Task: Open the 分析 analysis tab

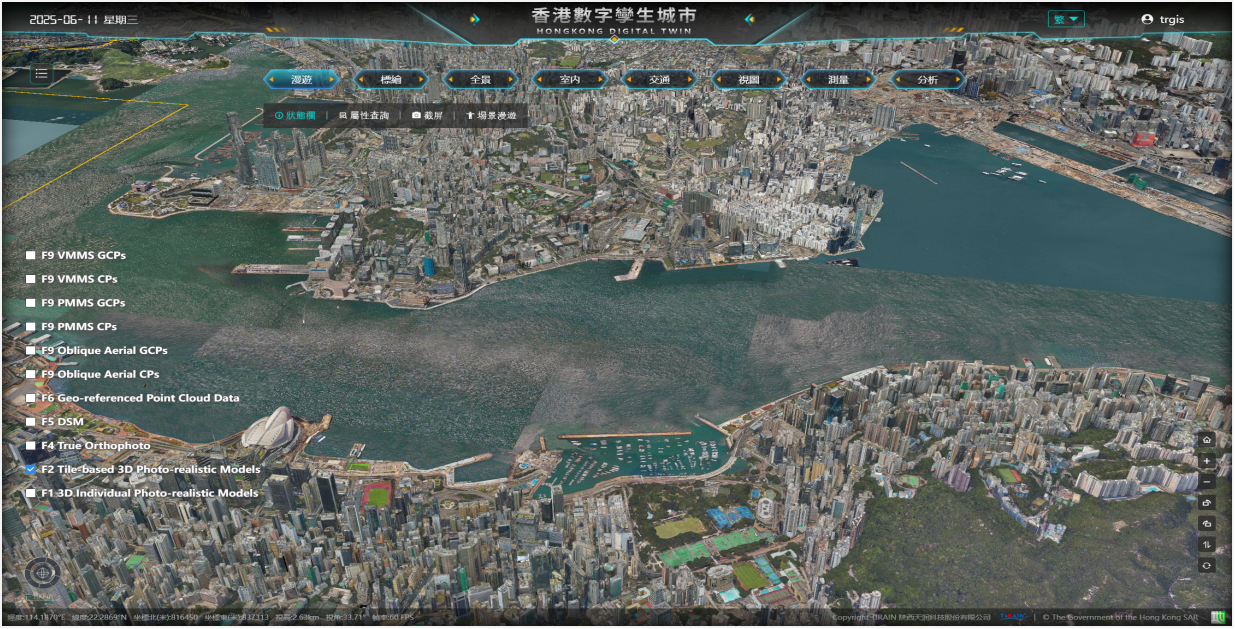Action: click(927, 79)
